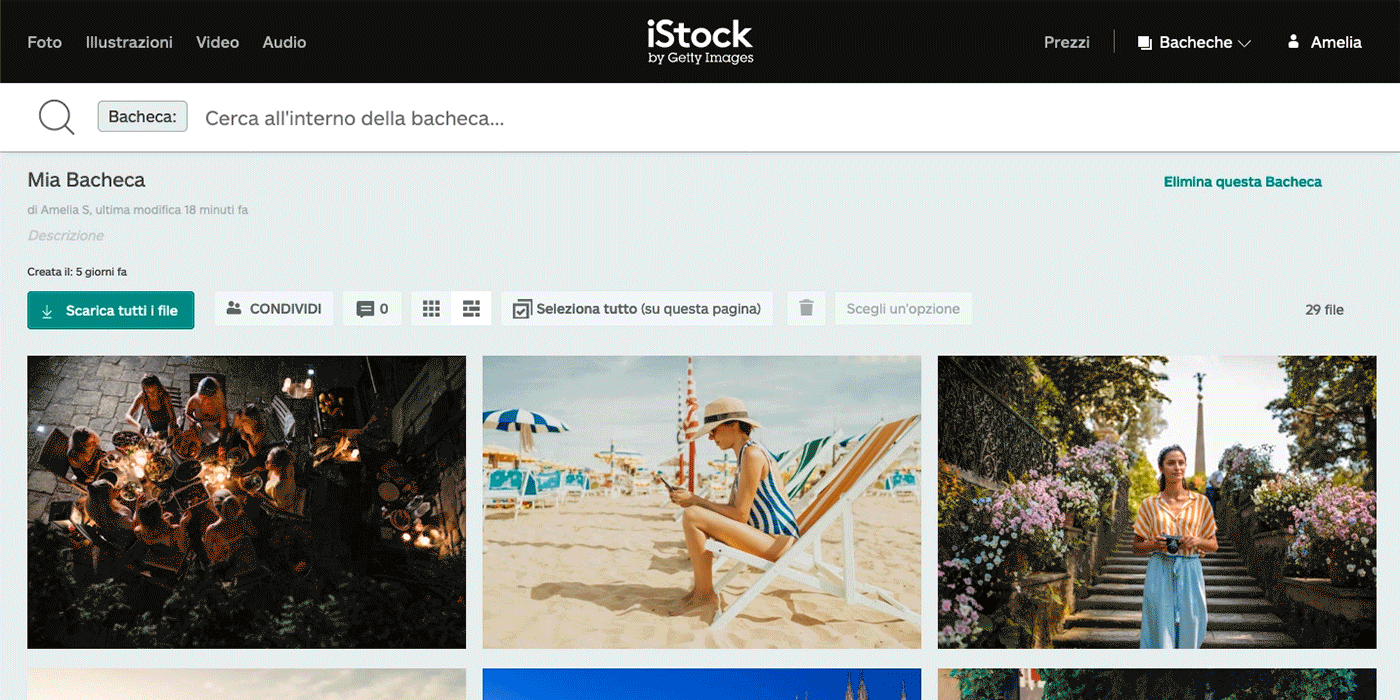
Task: Click the magnifying glass search icon
Action: [56, 117]
